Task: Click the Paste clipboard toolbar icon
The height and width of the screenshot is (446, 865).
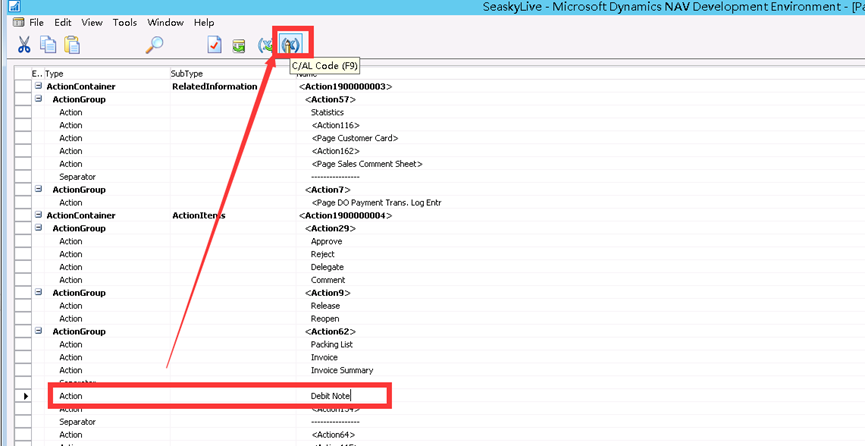Action: (x=72, y=45)
